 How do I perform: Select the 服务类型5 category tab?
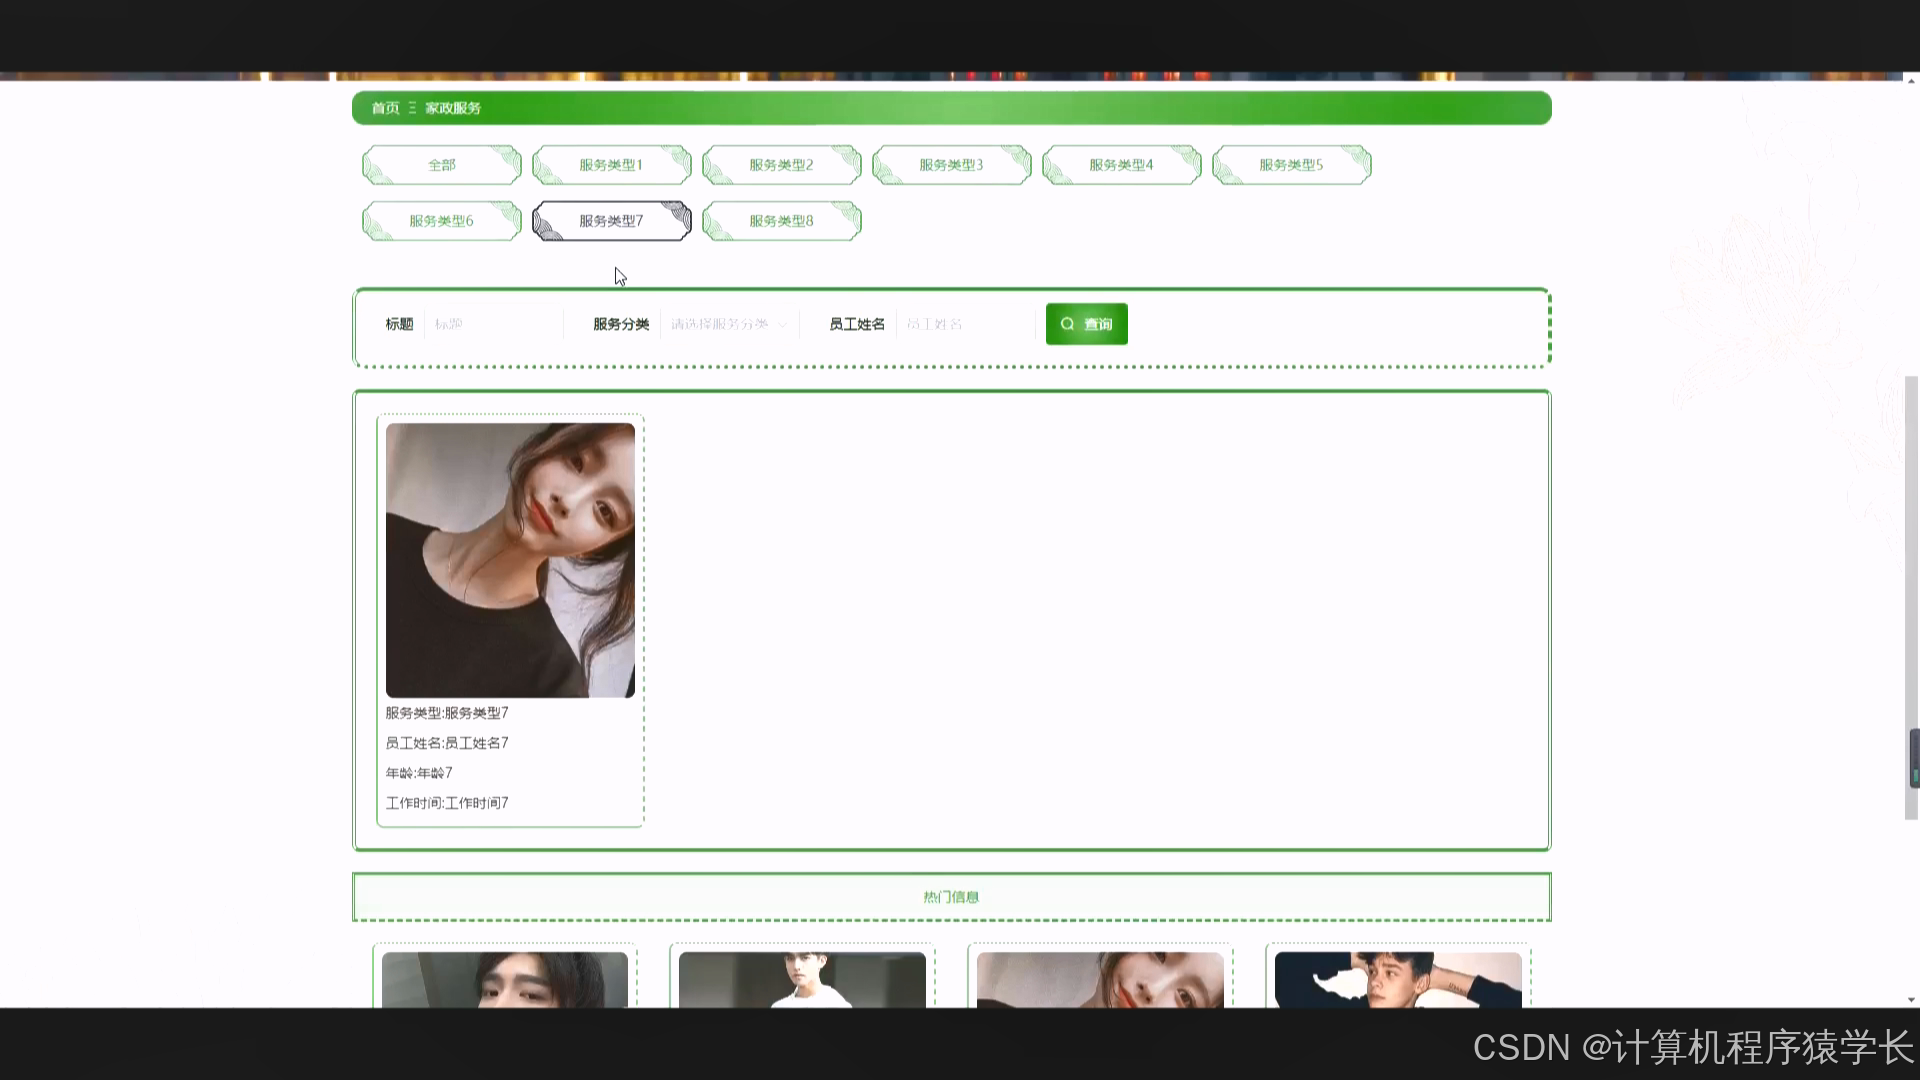click(1291, 165)
